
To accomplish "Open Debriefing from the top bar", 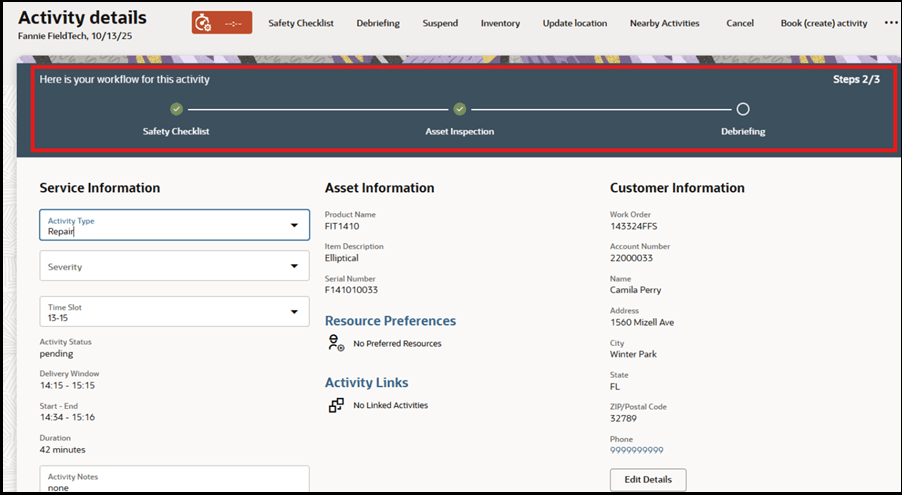I will [x=378, y=23].
